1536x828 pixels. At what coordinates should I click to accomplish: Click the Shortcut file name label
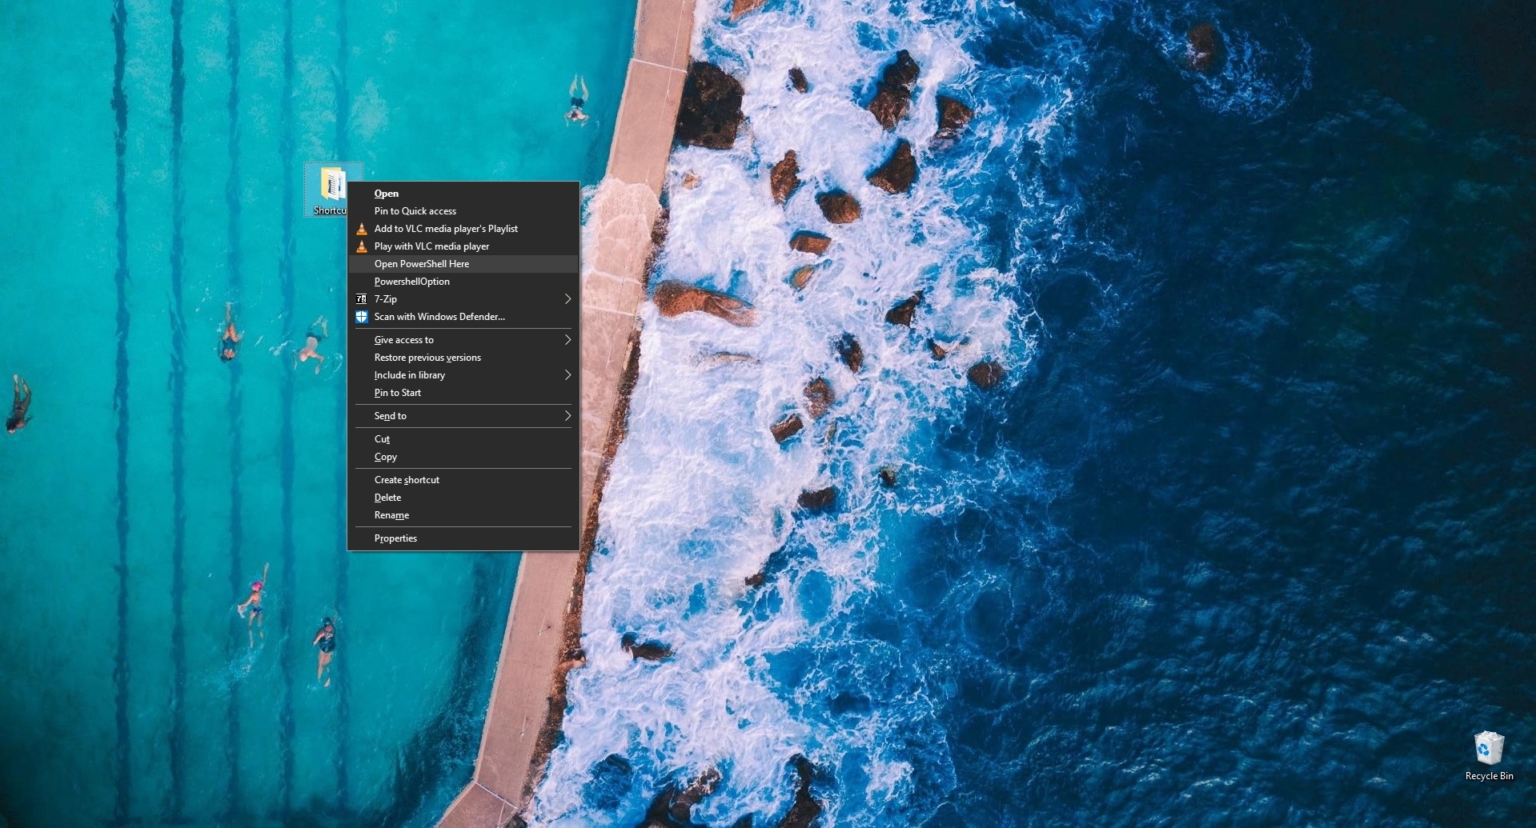tap(332, 210)
